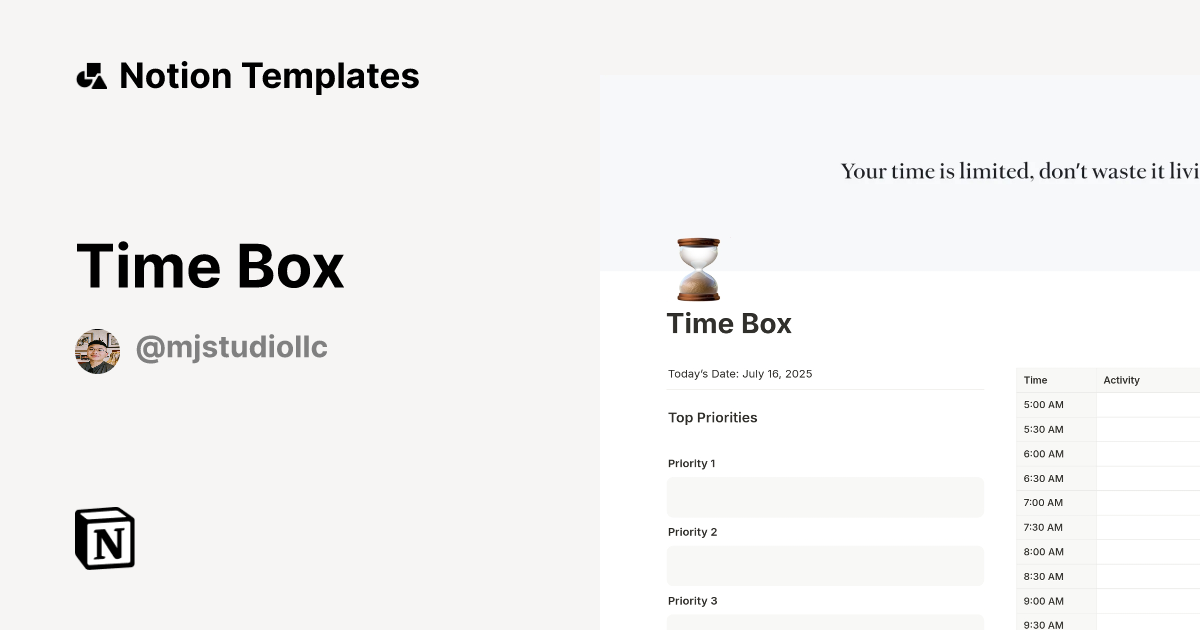Click the 6:30 AM time cell
Screen dimensions: 1200x630
(1043, 478)
